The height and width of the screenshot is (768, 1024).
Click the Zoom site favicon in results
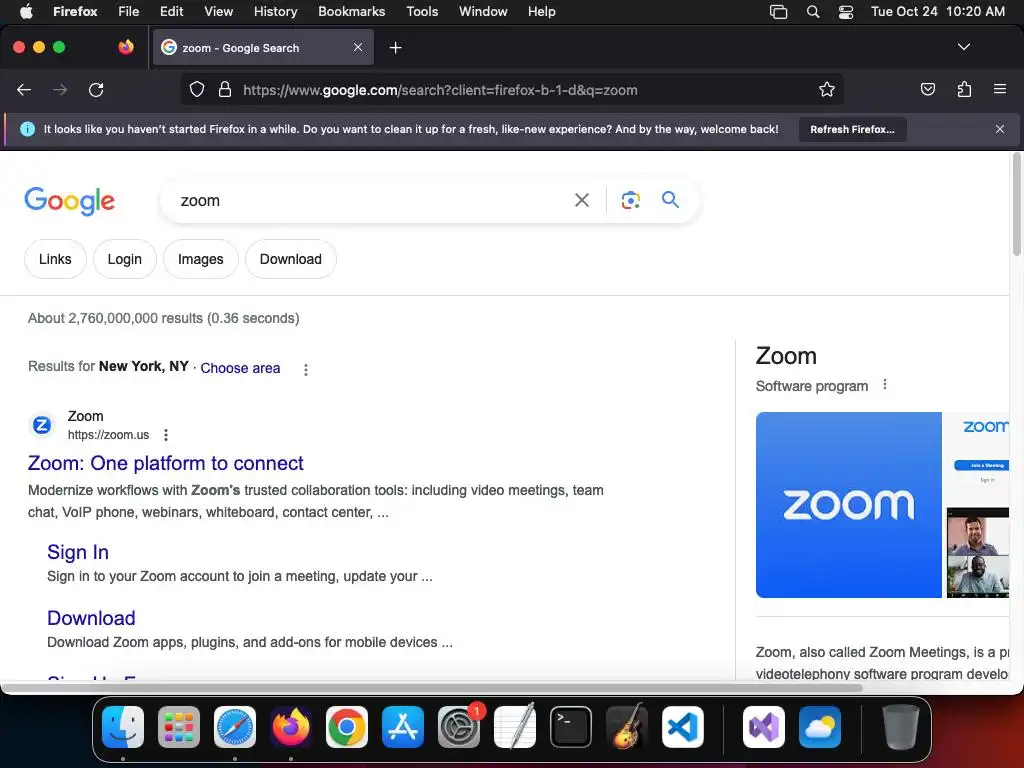click(x=42, y=425)
